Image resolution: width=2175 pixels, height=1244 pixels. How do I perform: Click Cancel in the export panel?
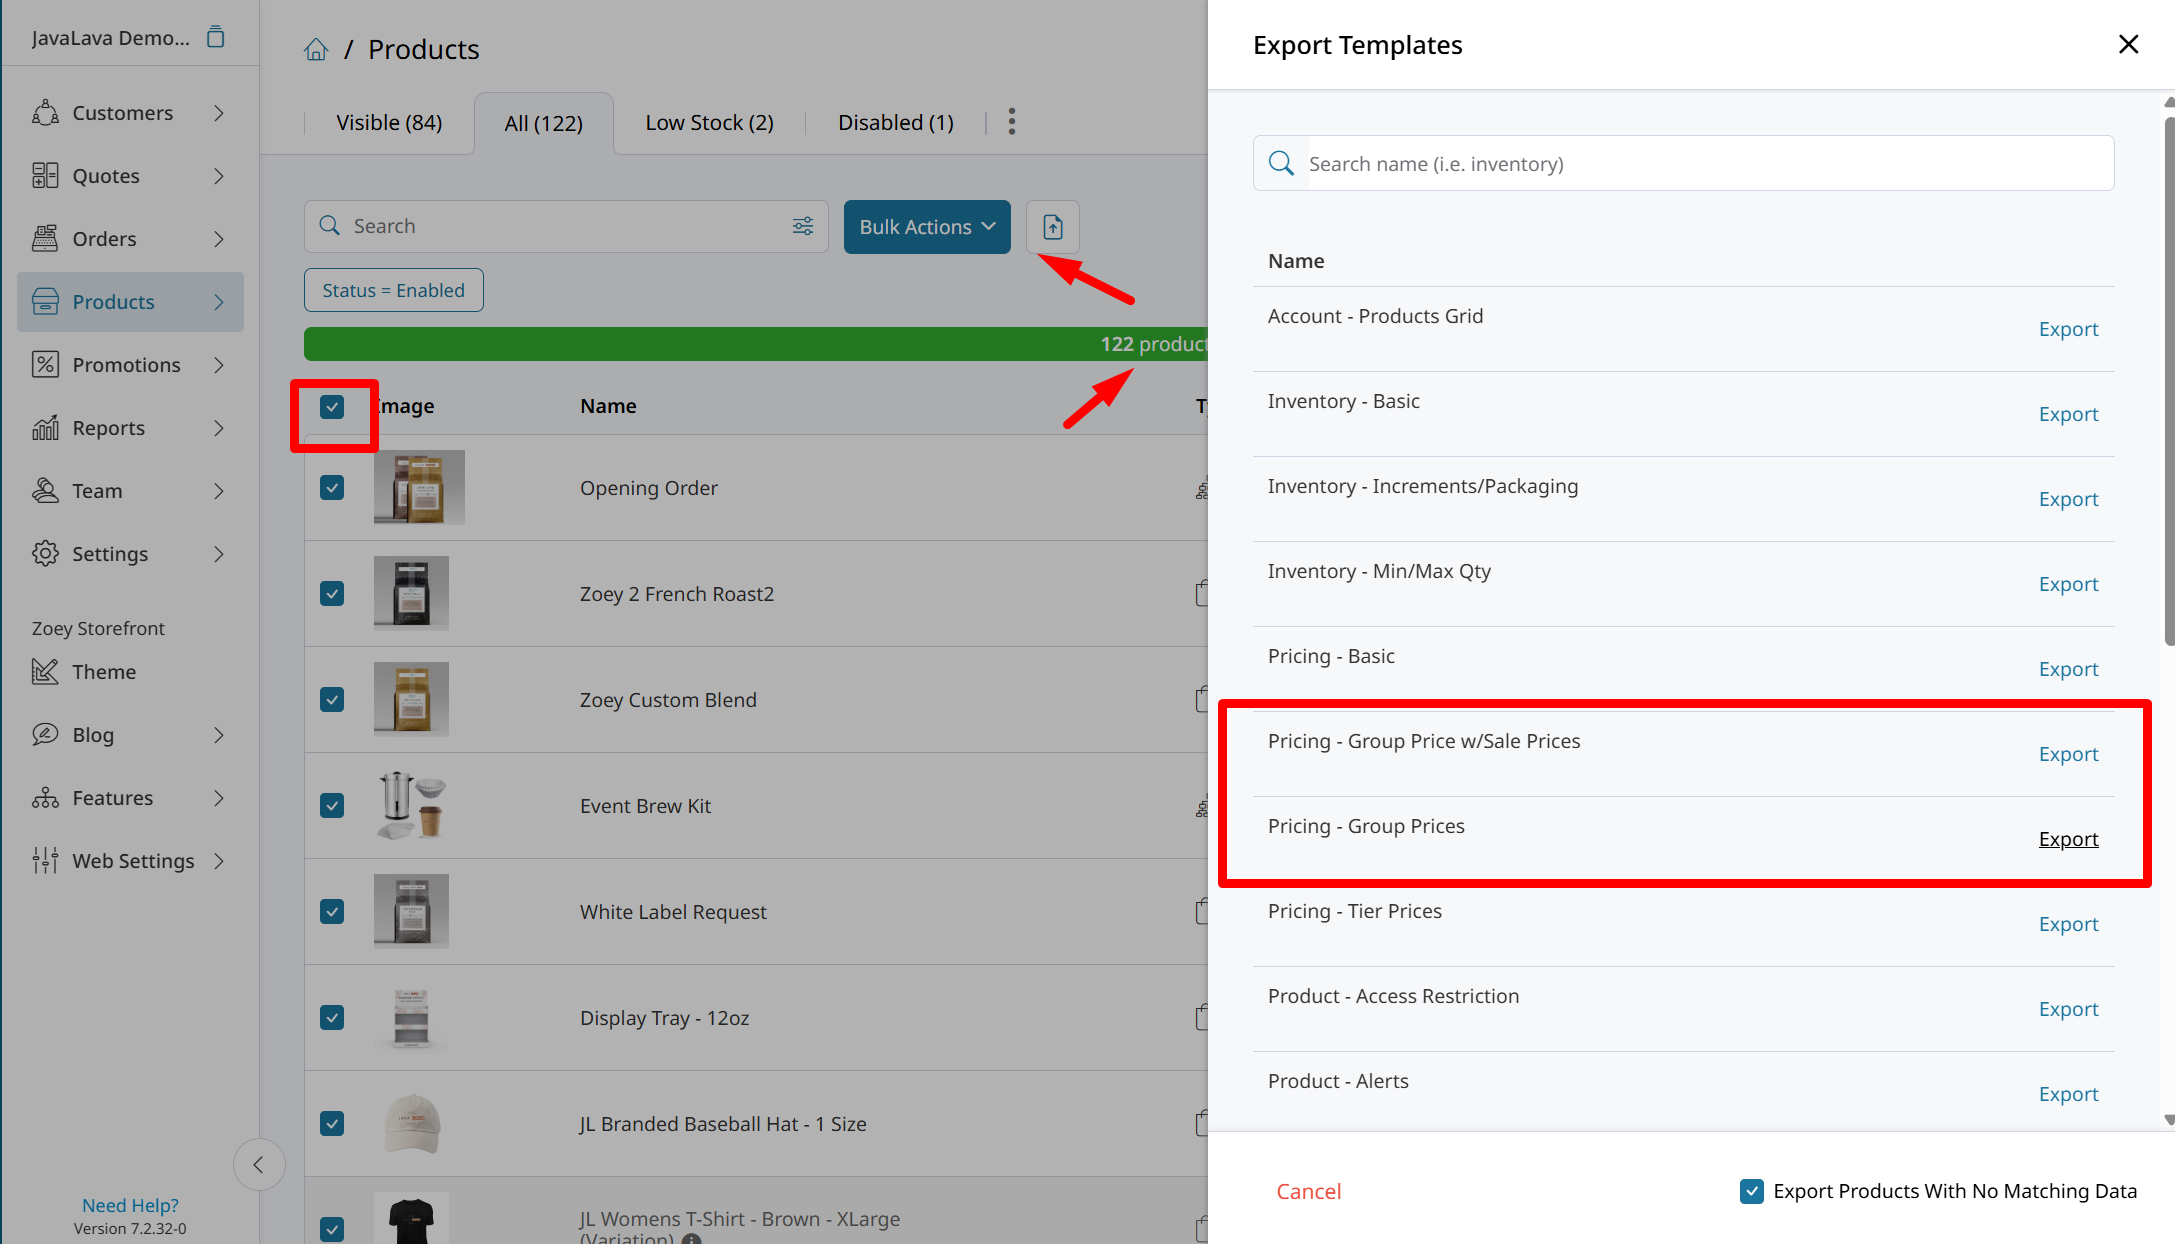click(x=1308, y=1191)
